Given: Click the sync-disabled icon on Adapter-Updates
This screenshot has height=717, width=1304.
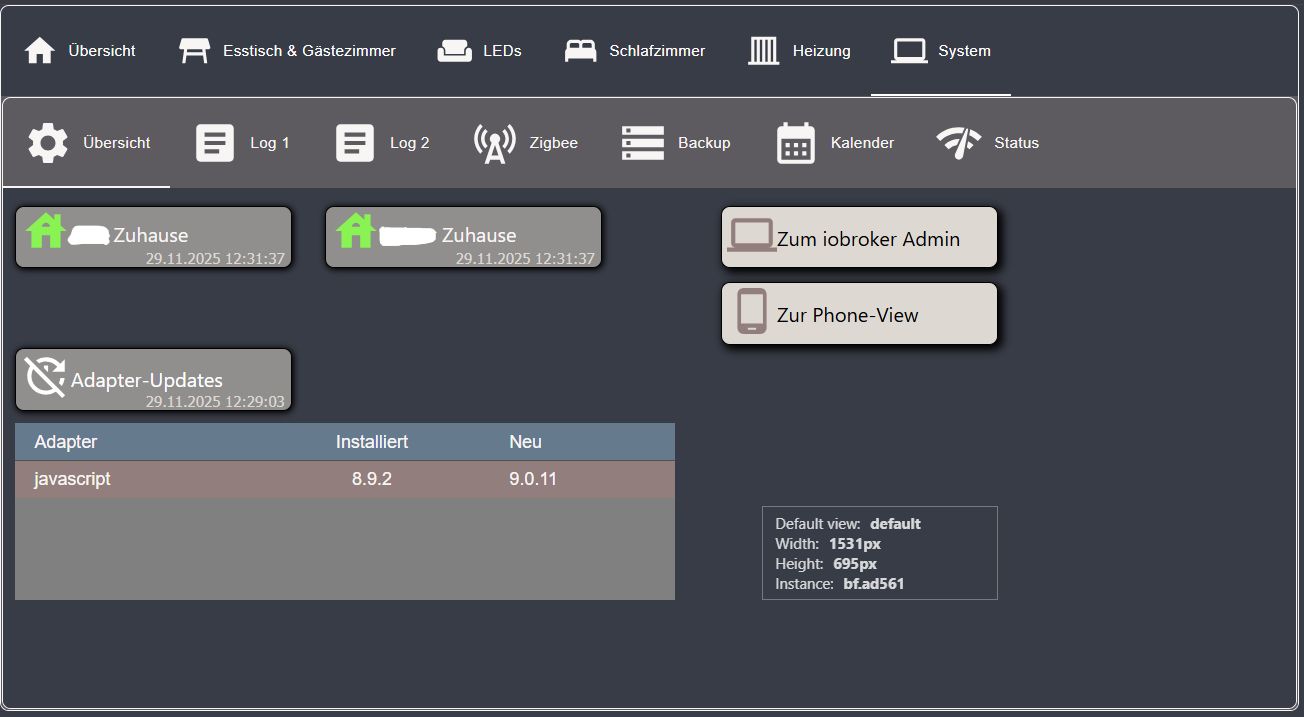Looking at the screenshot, I should 44,378.
